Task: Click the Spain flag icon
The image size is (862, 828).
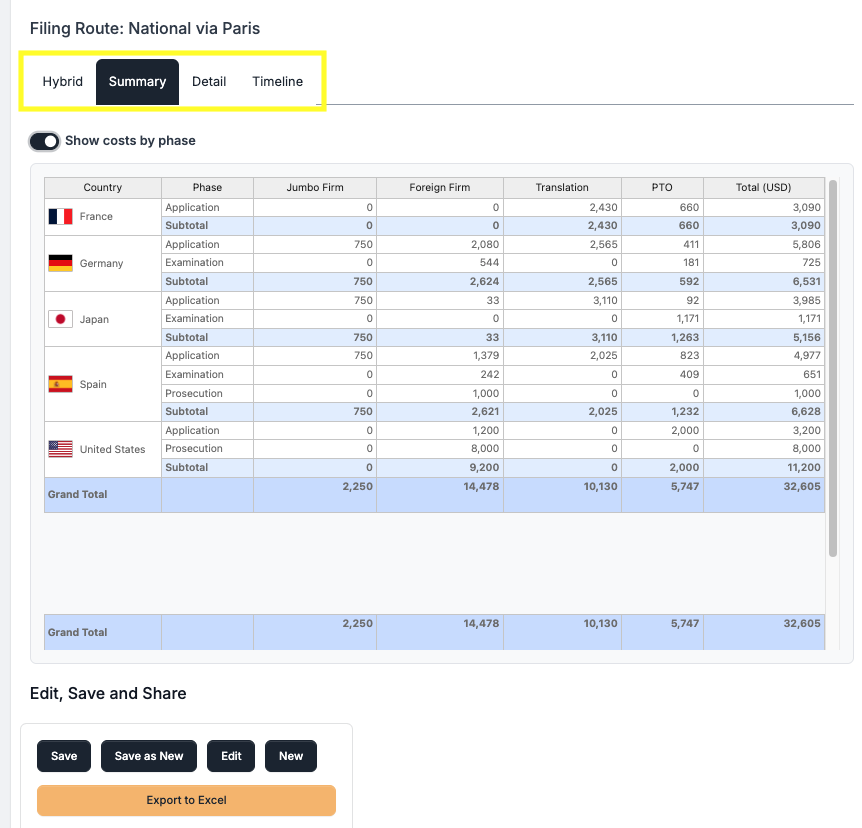Action: point(60,384)
